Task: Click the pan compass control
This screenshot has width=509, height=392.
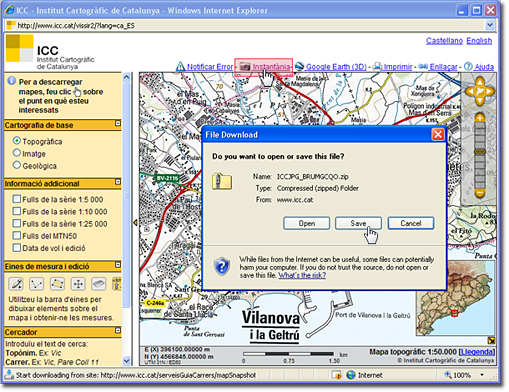Action: tap(480, 91)
